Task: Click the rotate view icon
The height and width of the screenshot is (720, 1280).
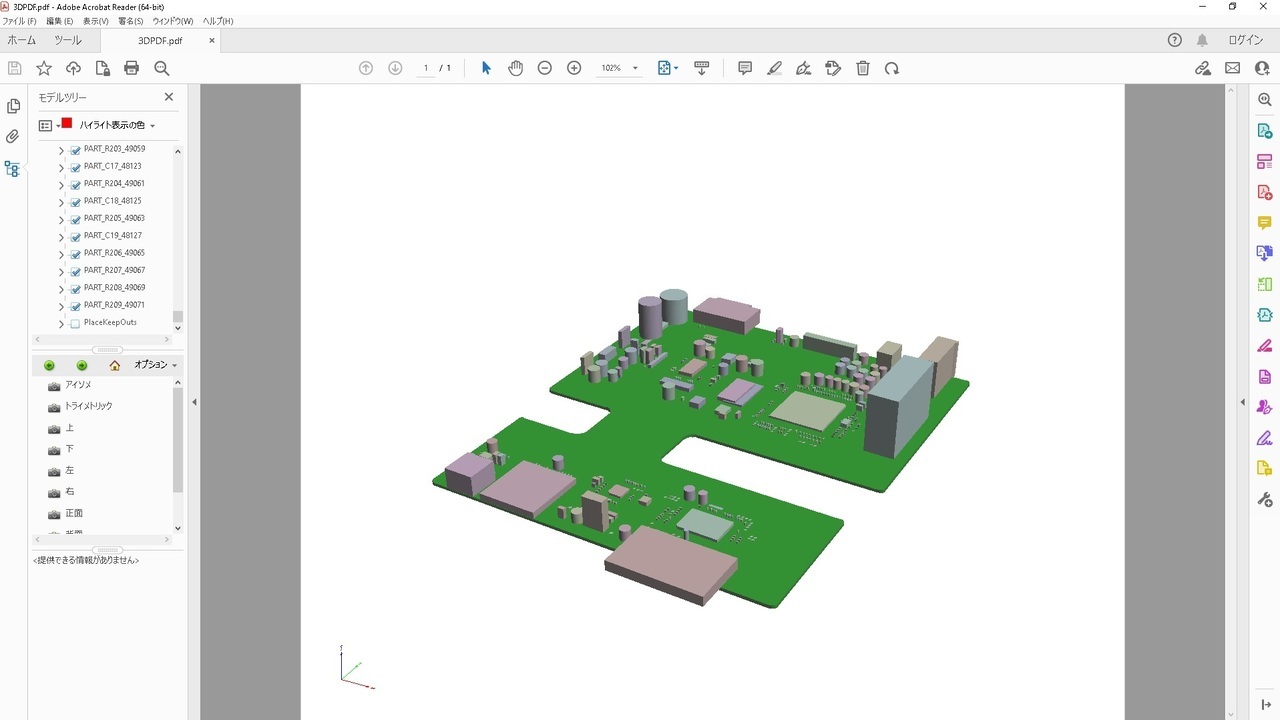Action: click(892, 68)
